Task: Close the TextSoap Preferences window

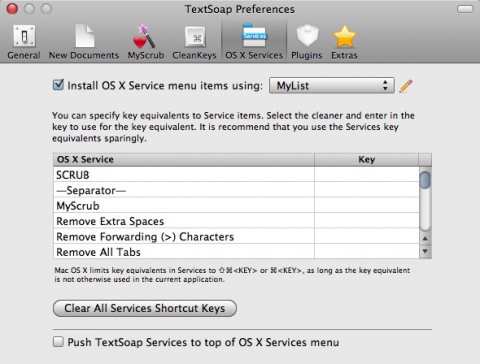Action: [12, 9]
